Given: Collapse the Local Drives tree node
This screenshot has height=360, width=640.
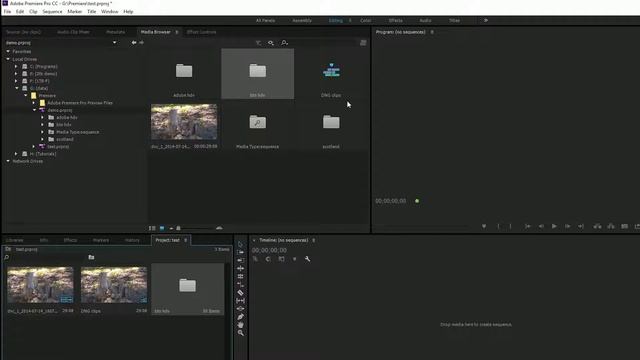Looking at the screenshot, I should tap(8, 59).
